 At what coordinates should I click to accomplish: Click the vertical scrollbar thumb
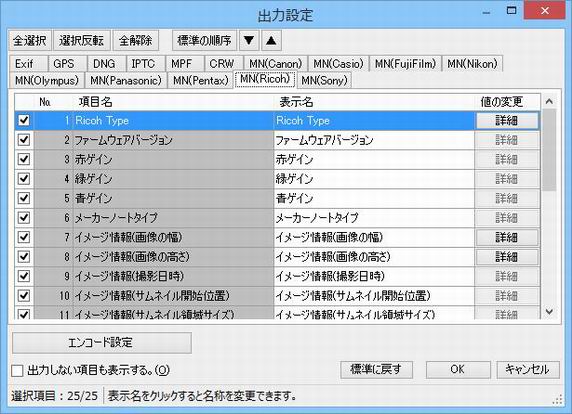[x=549, y=150]
